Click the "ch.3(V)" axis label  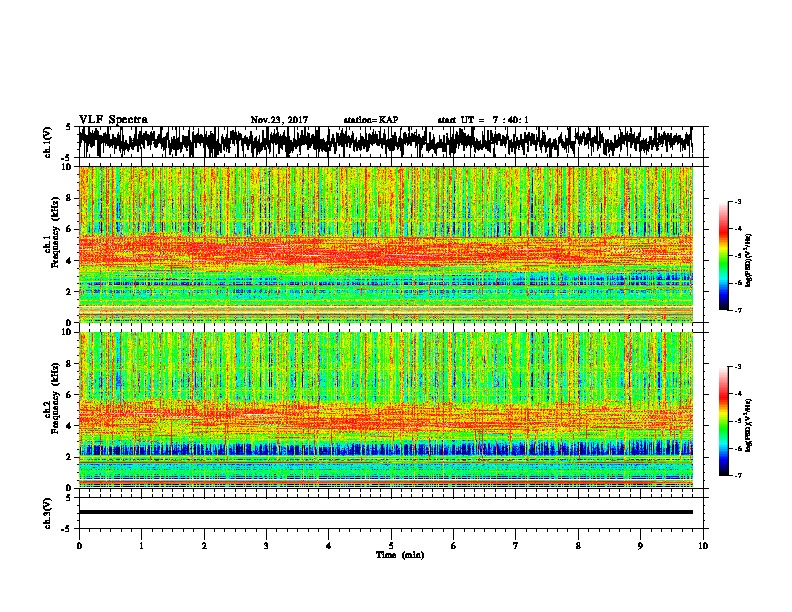[x=47, y=513]
